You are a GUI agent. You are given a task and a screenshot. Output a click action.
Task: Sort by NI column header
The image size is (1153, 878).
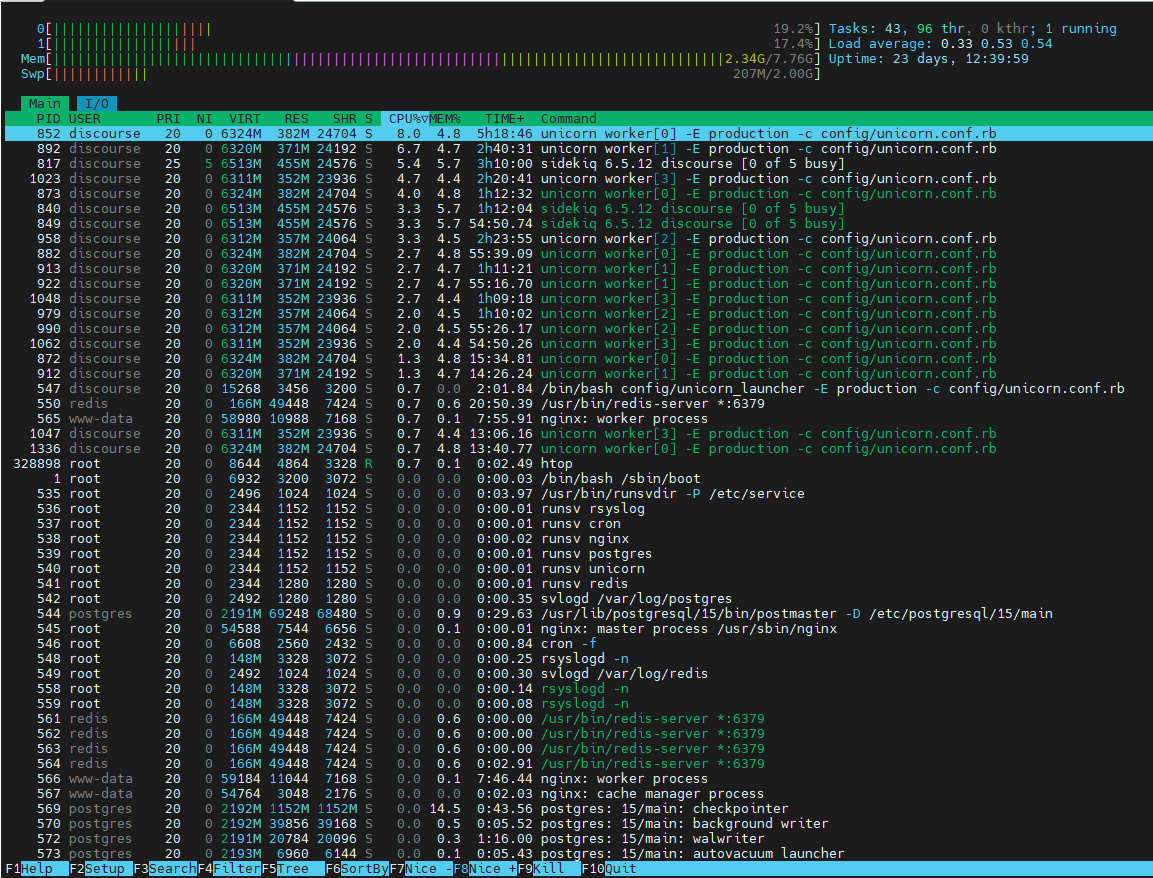(204, 118)
